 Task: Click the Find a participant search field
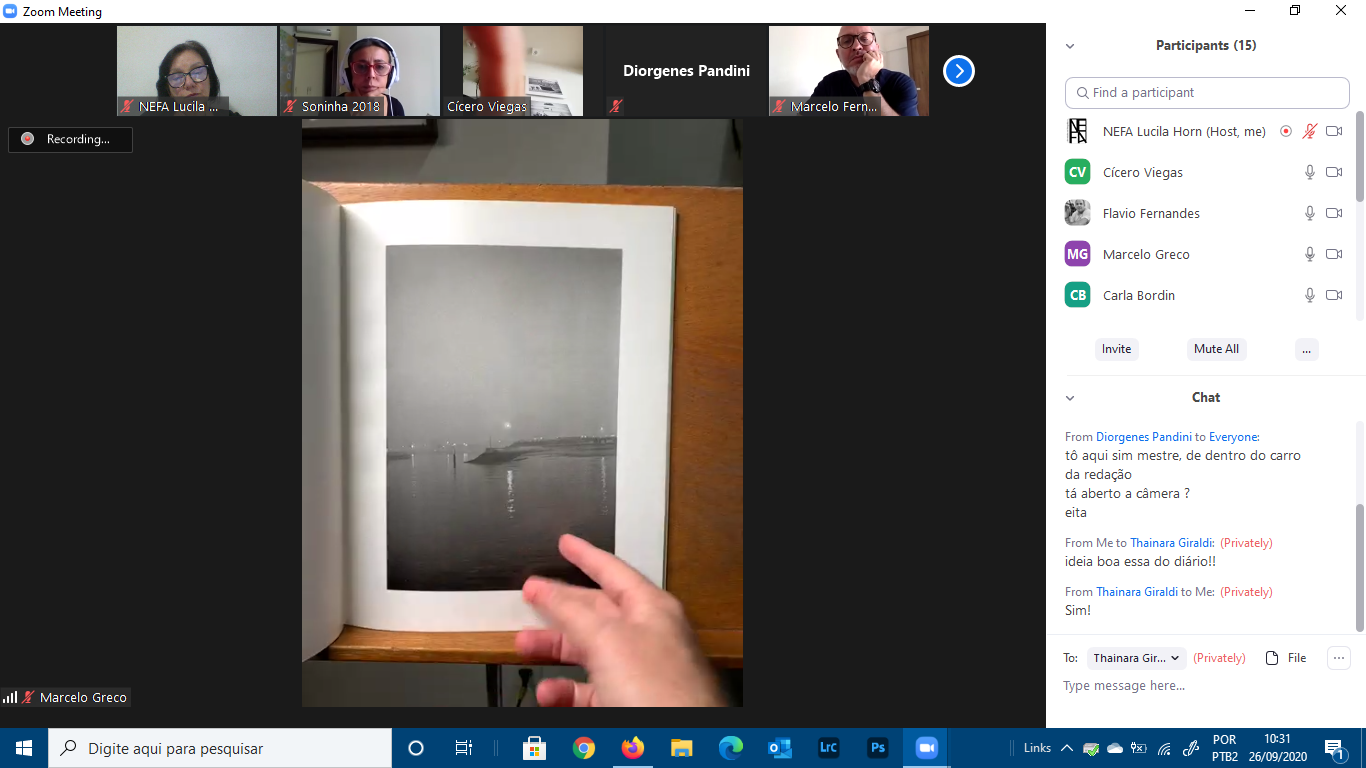point(1207,92)
